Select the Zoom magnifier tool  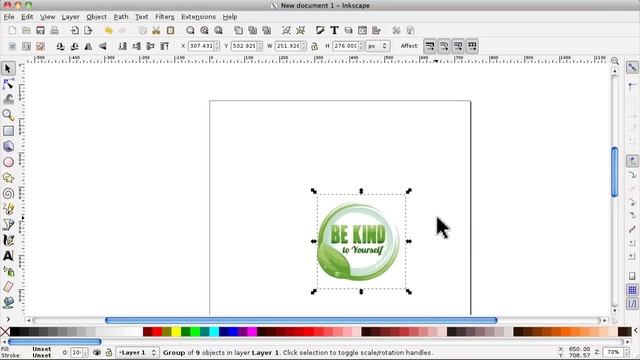pos(8,115)
